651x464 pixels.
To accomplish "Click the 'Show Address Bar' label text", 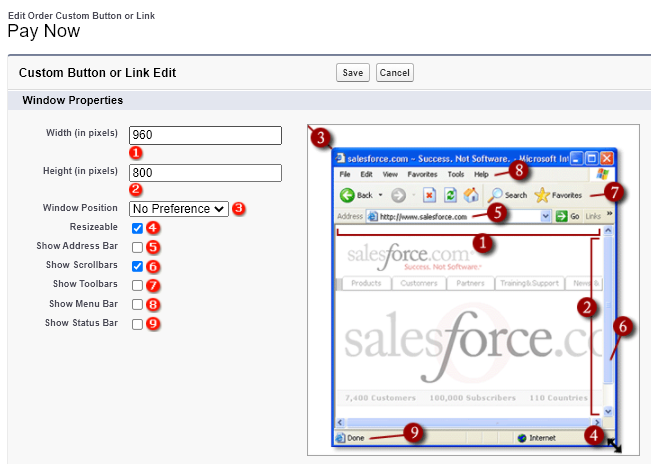I will coord(77,246).
